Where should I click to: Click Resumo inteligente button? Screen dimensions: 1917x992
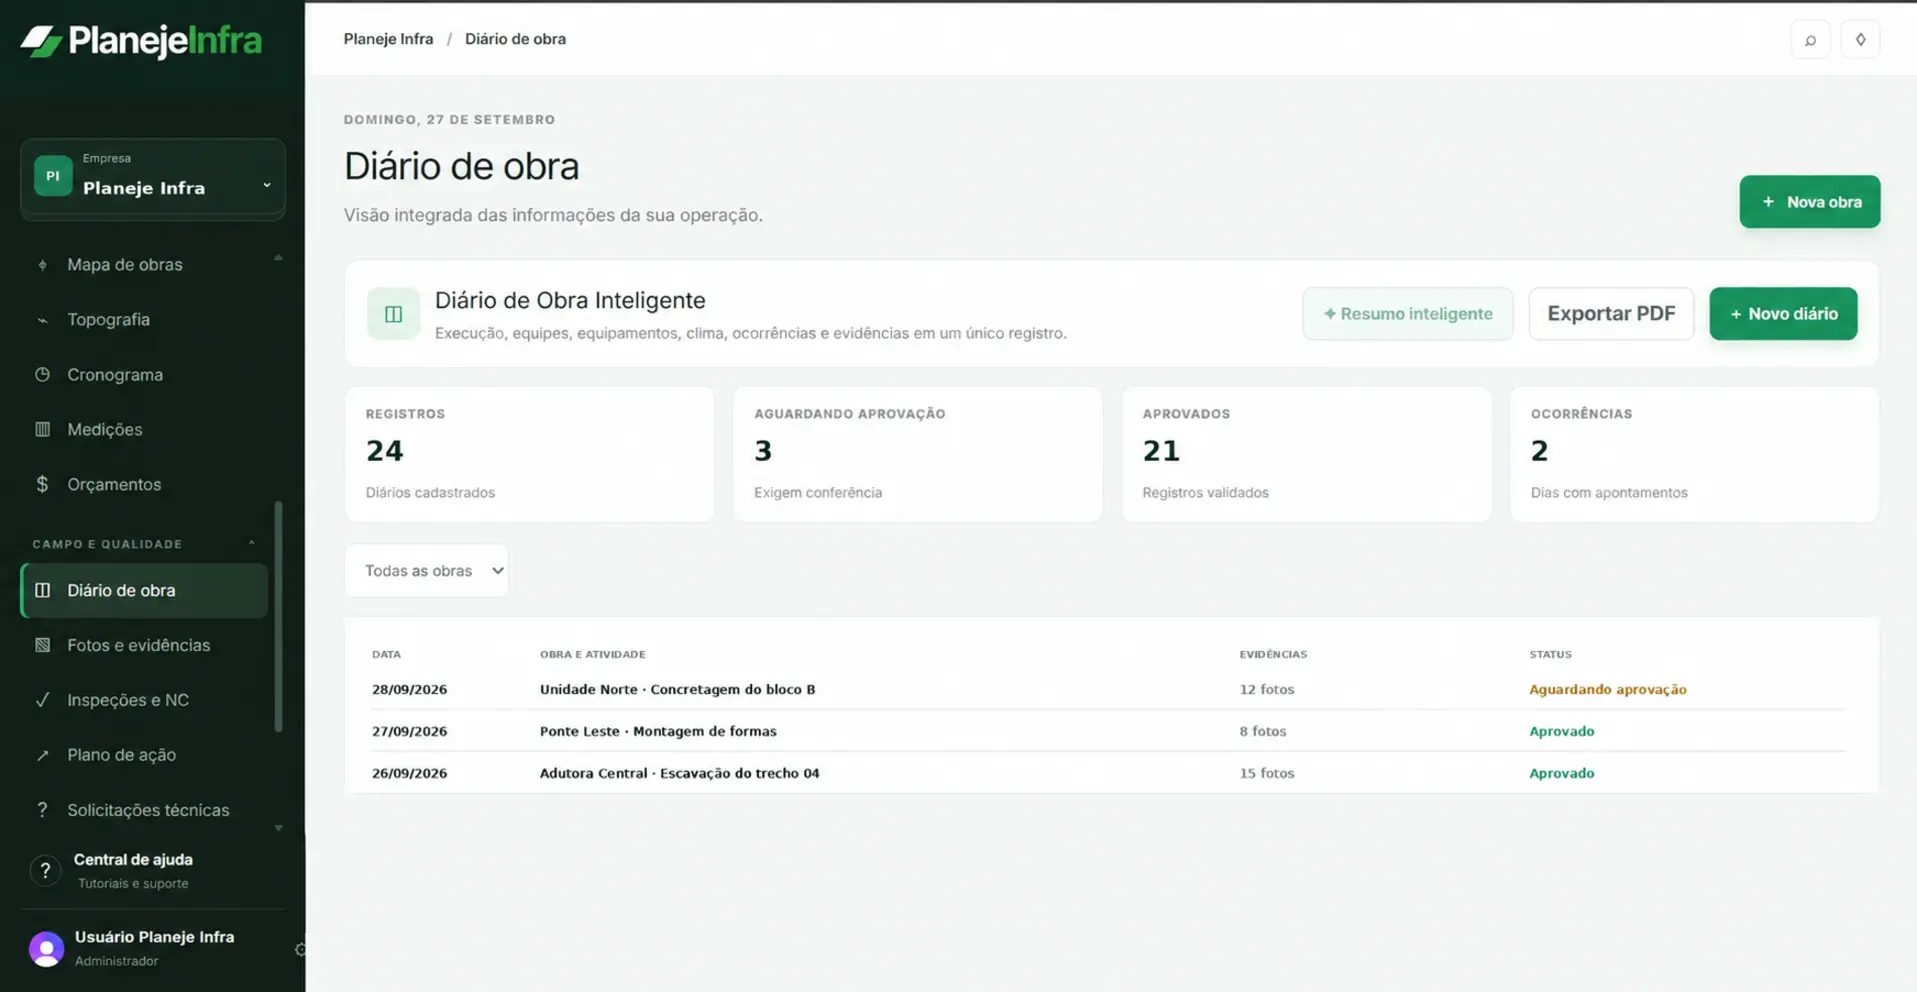(x=1407, y=314)
